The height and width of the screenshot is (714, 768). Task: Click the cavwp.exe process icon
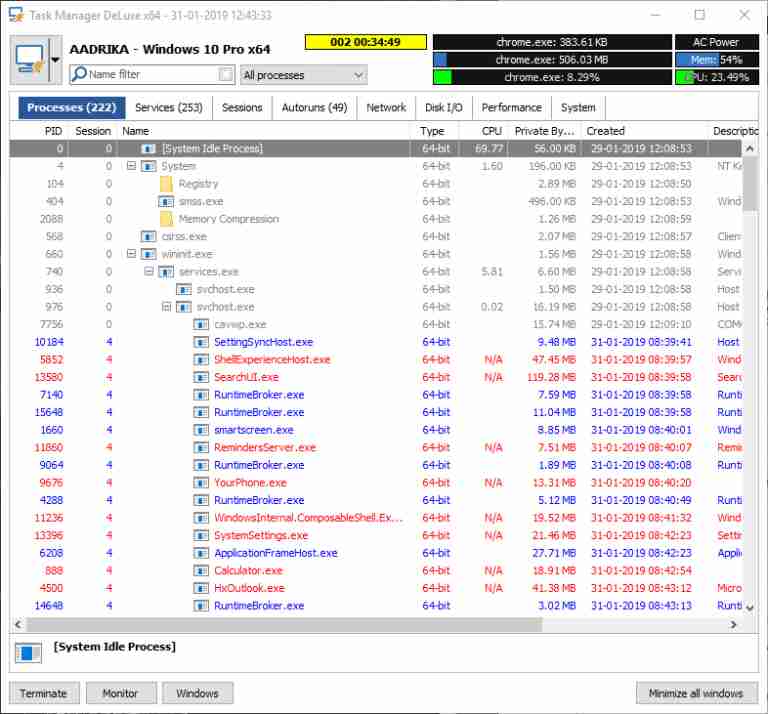coord(201,324)
